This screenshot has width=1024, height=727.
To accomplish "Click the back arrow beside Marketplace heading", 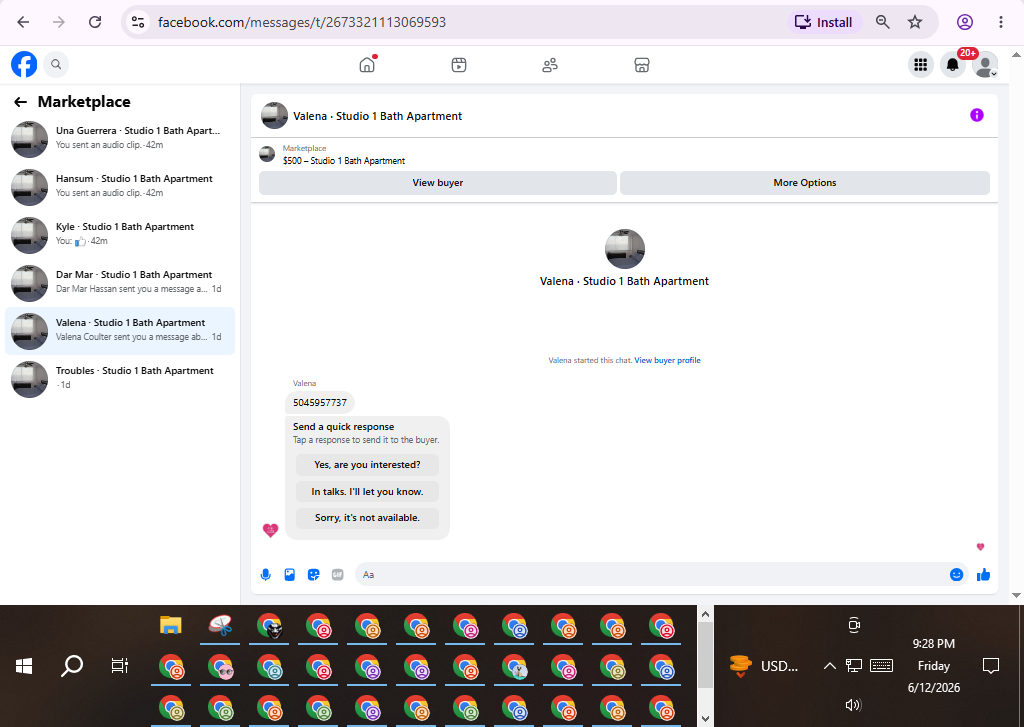I will pyautogui.click(x=20, y=102).
